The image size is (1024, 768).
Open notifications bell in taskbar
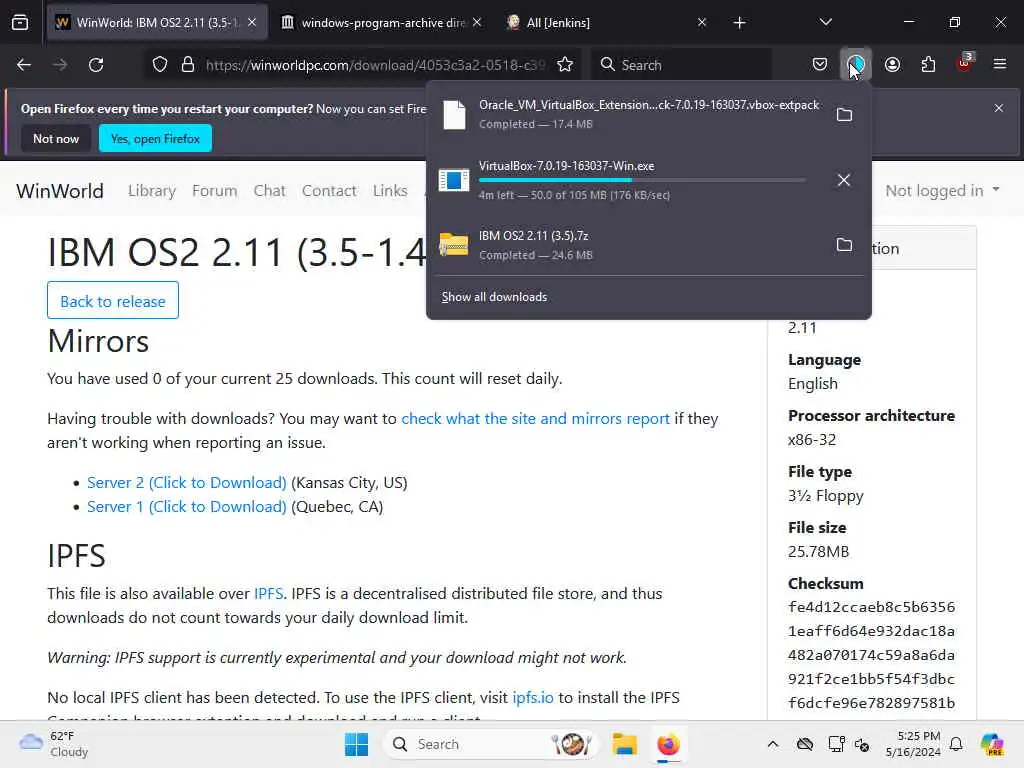pyautogui.click(x=956, y=744)
